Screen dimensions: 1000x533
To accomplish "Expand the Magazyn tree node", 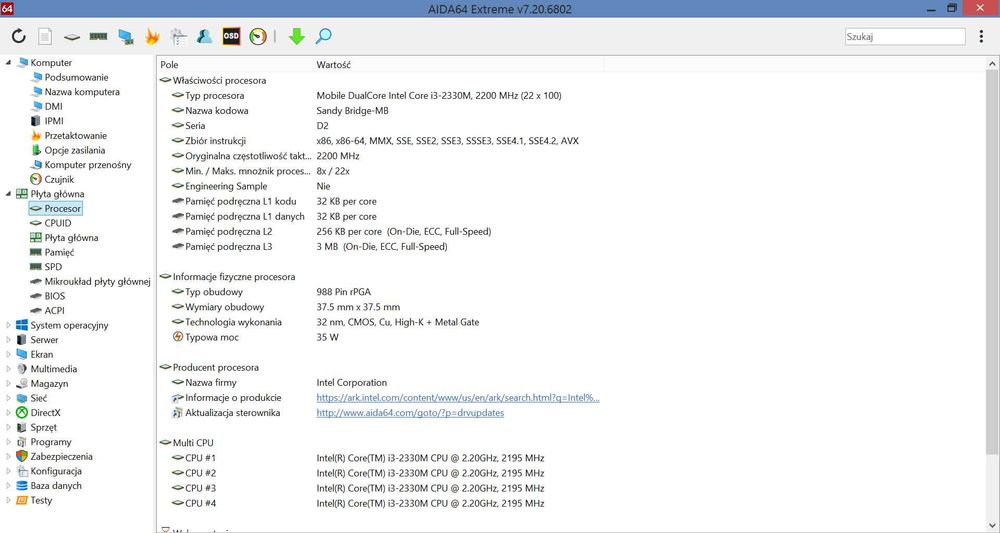I will 8,384.
